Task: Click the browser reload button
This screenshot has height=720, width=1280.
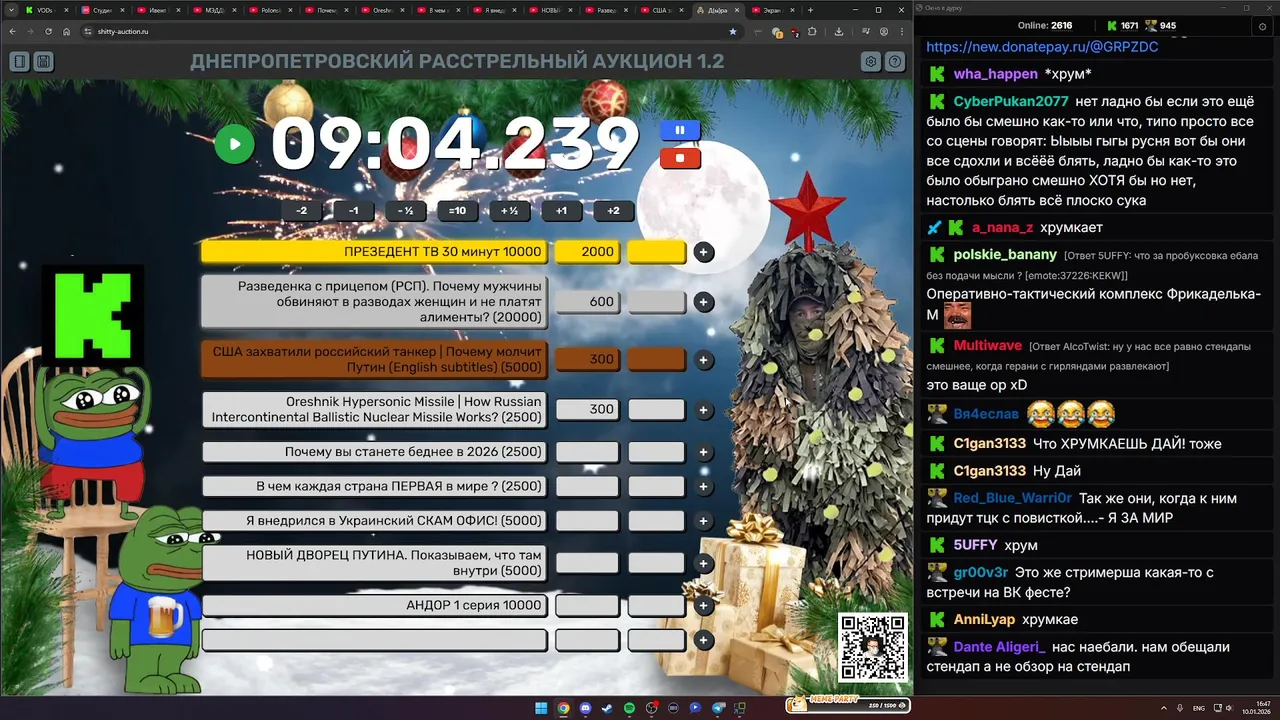Action: [47, 31]
